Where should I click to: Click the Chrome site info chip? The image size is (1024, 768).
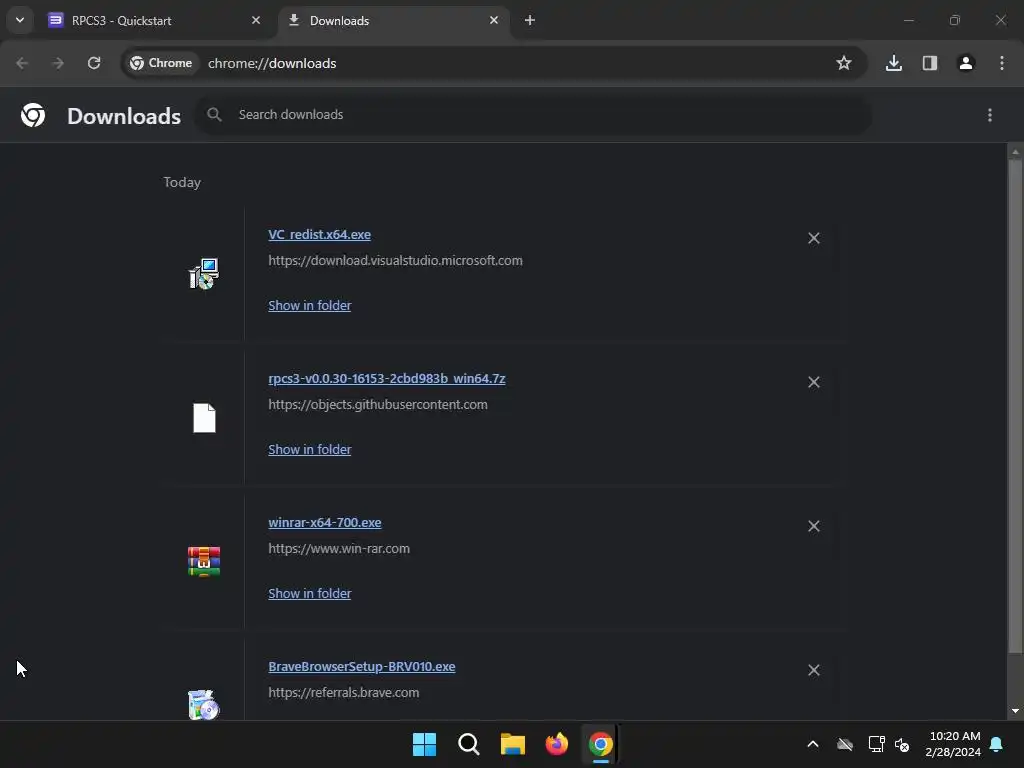point(161,63)
